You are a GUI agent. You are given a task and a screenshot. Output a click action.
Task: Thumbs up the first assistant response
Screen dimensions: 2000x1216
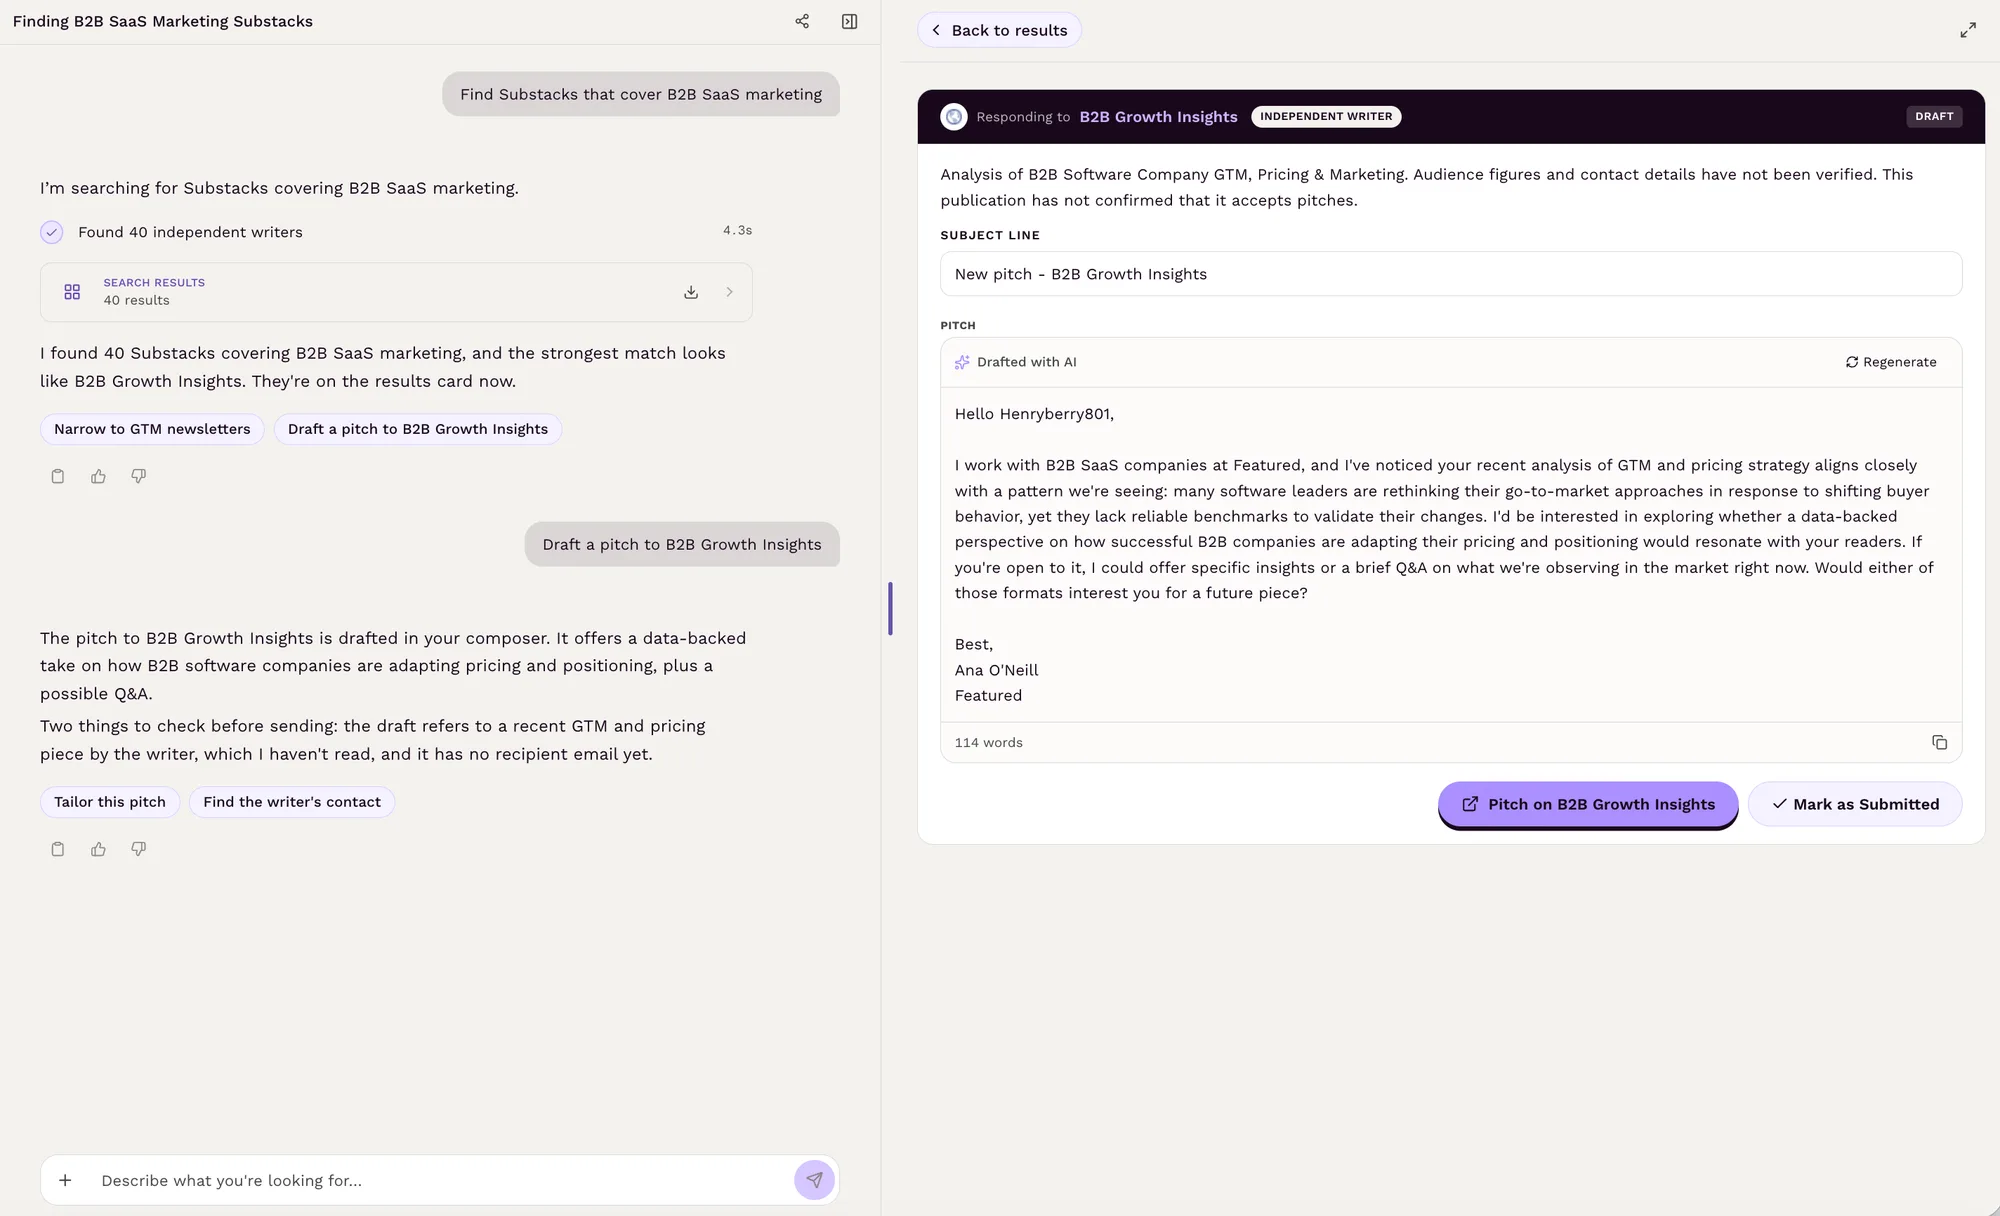point(98,476)
